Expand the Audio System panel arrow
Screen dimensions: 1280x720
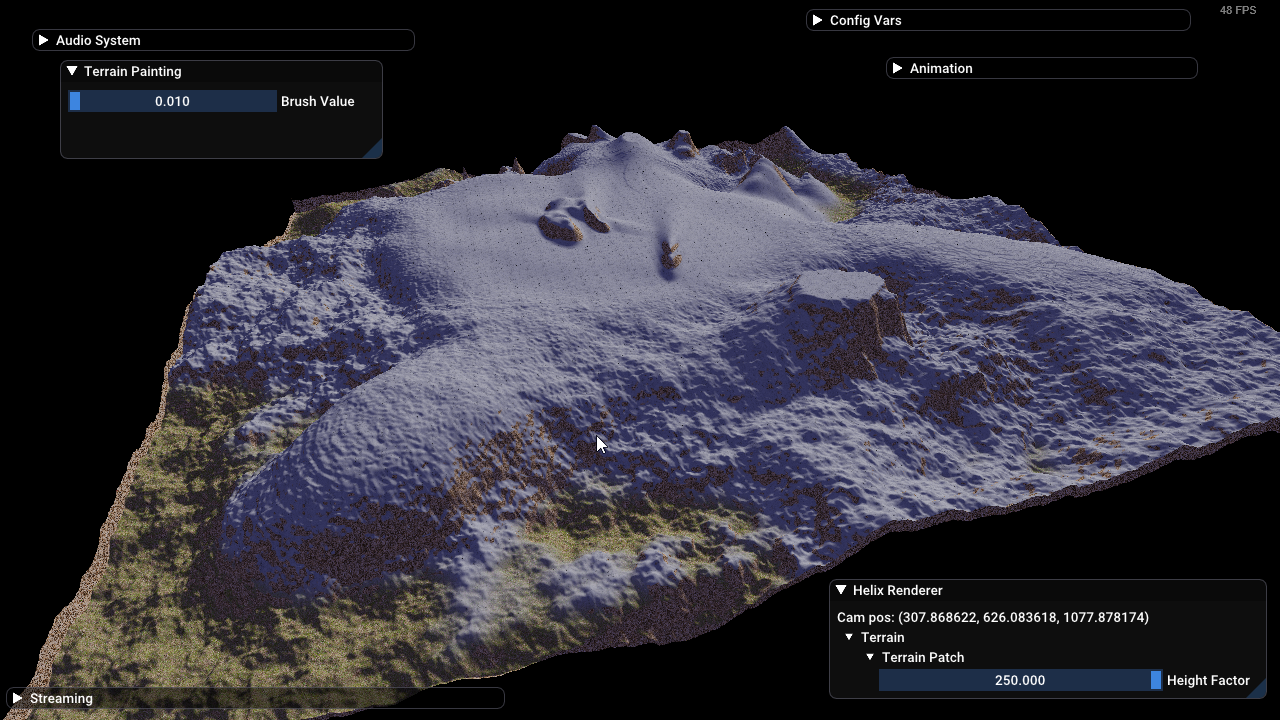(43, 40)
